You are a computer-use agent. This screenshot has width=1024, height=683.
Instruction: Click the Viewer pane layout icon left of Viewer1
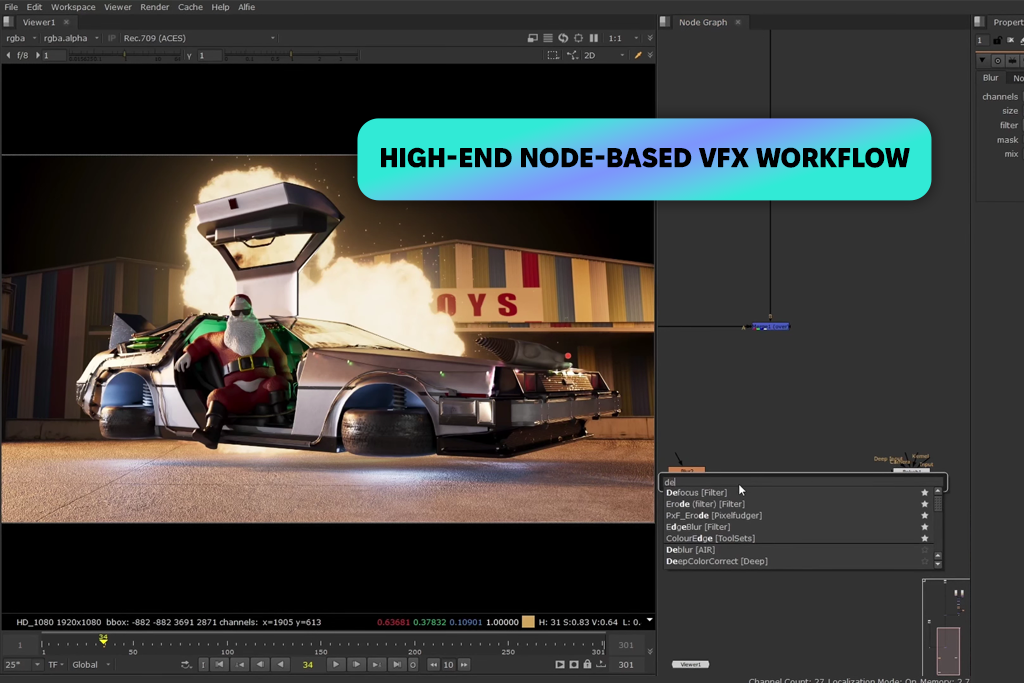[8, 22]
